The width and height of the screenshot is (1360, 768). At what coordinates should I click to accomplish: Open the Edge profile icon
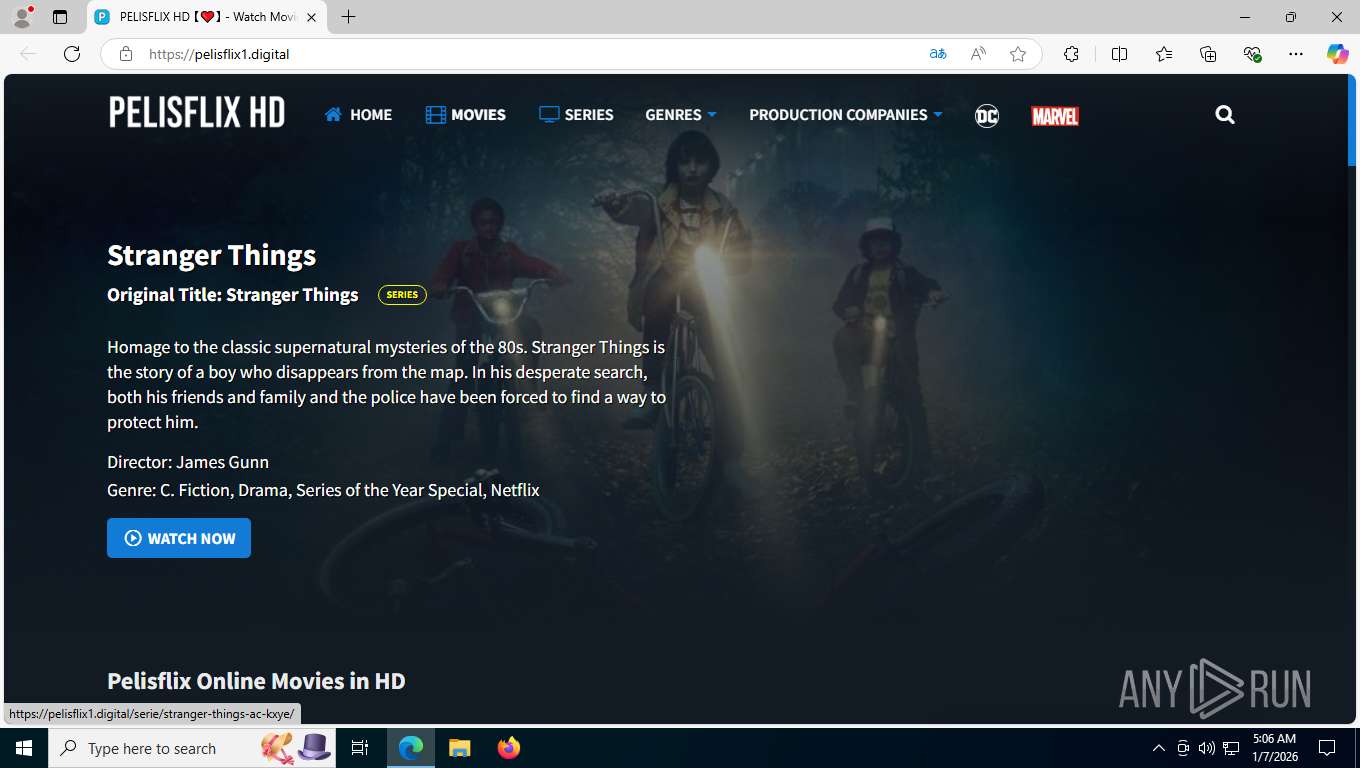[x=21, y=17]
